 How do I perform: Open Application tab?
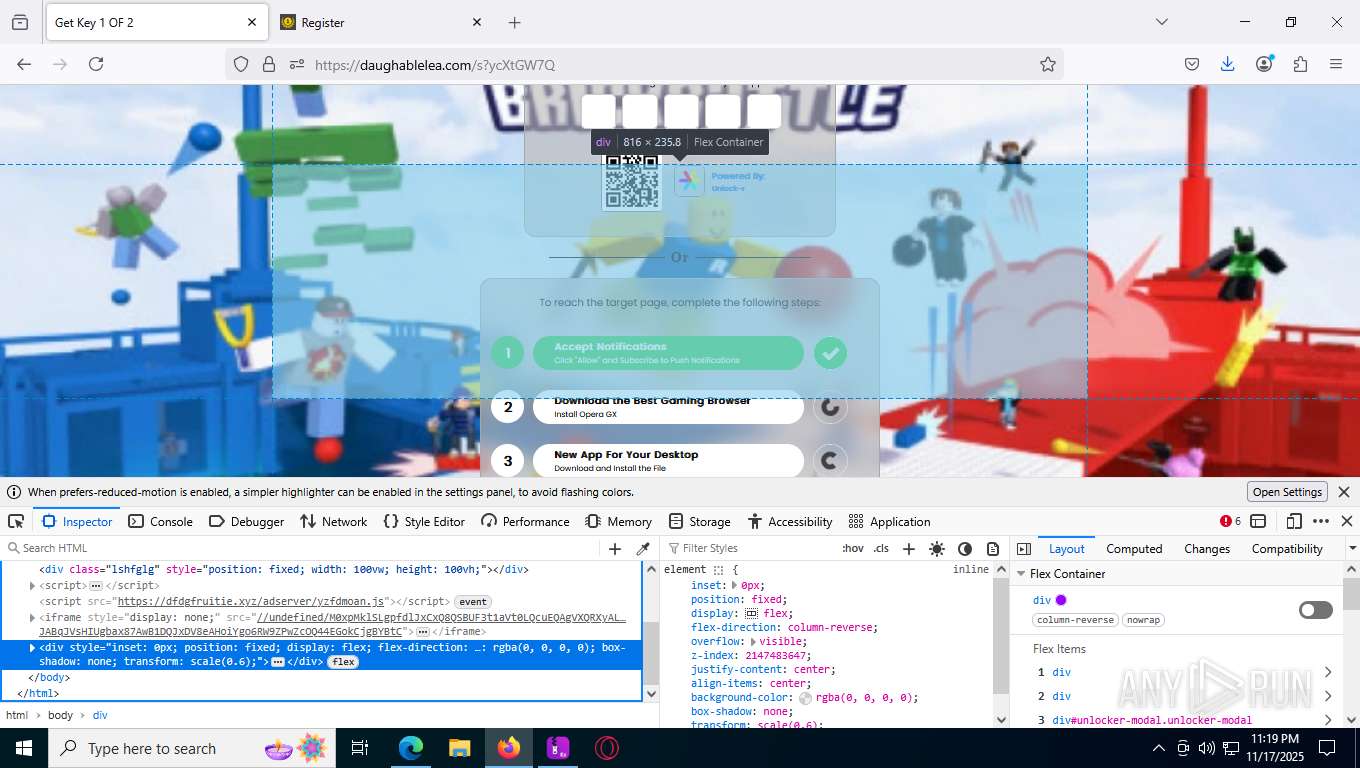click(889, 521)
